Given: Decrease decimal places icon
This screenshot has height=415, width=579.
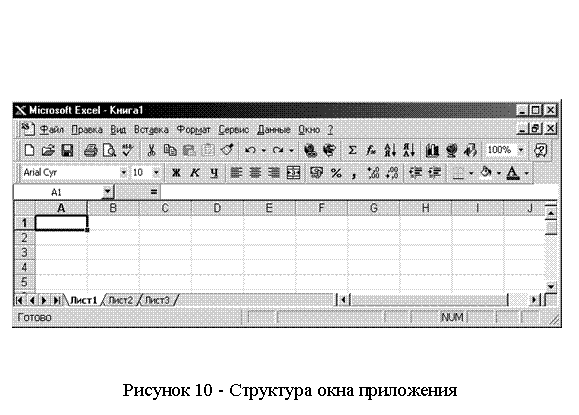Looking at the screenshot, I should pyautogui.click(x=392, y=172).
